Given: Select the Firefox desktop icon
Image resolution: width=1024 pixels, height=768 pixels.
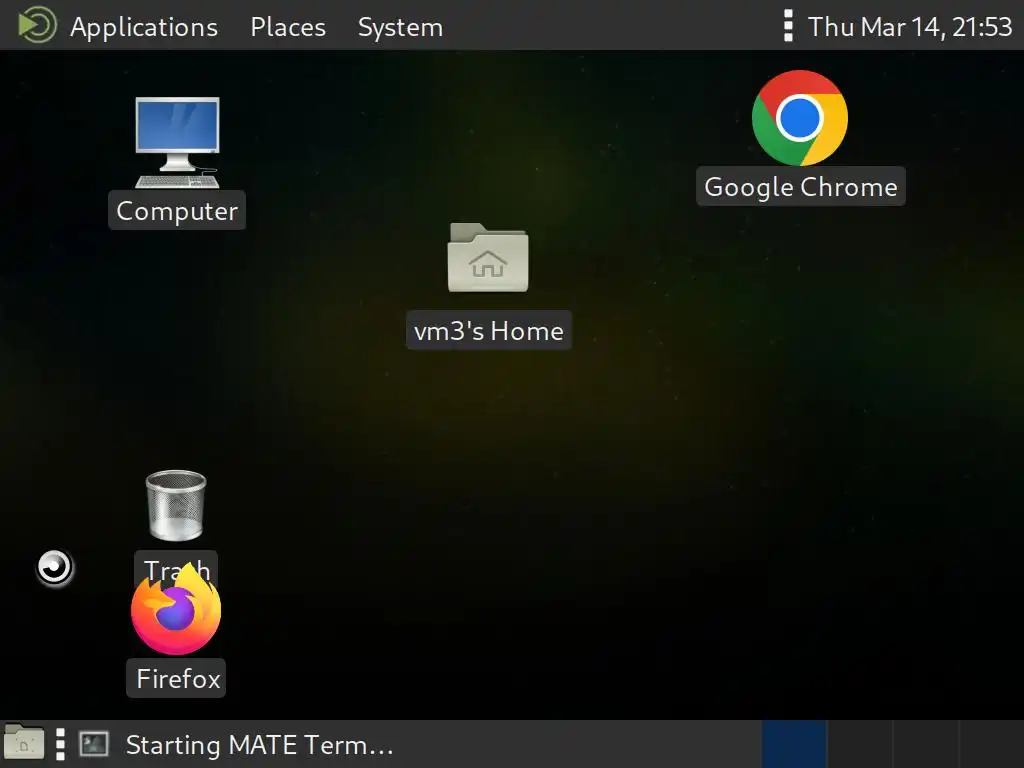Looking at the screenshot, I should (176, 611).
